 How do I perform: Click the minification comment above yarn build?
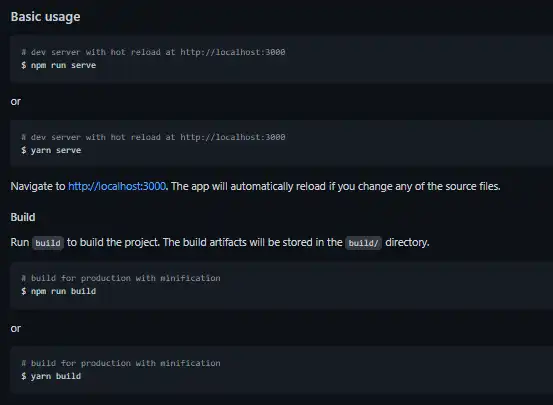[x=121, y=363]
